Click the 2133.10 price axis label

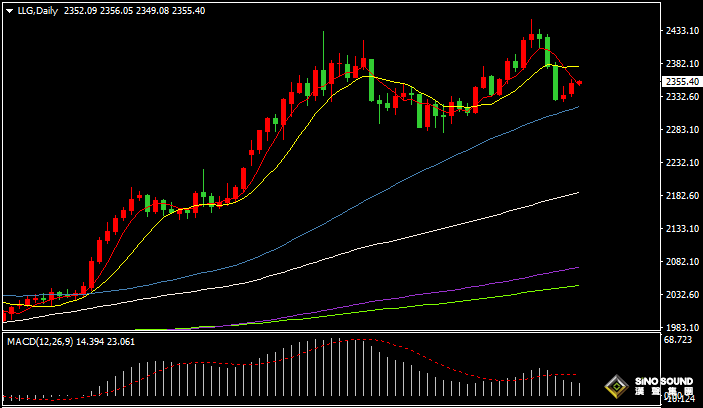(x=682, y=229)
